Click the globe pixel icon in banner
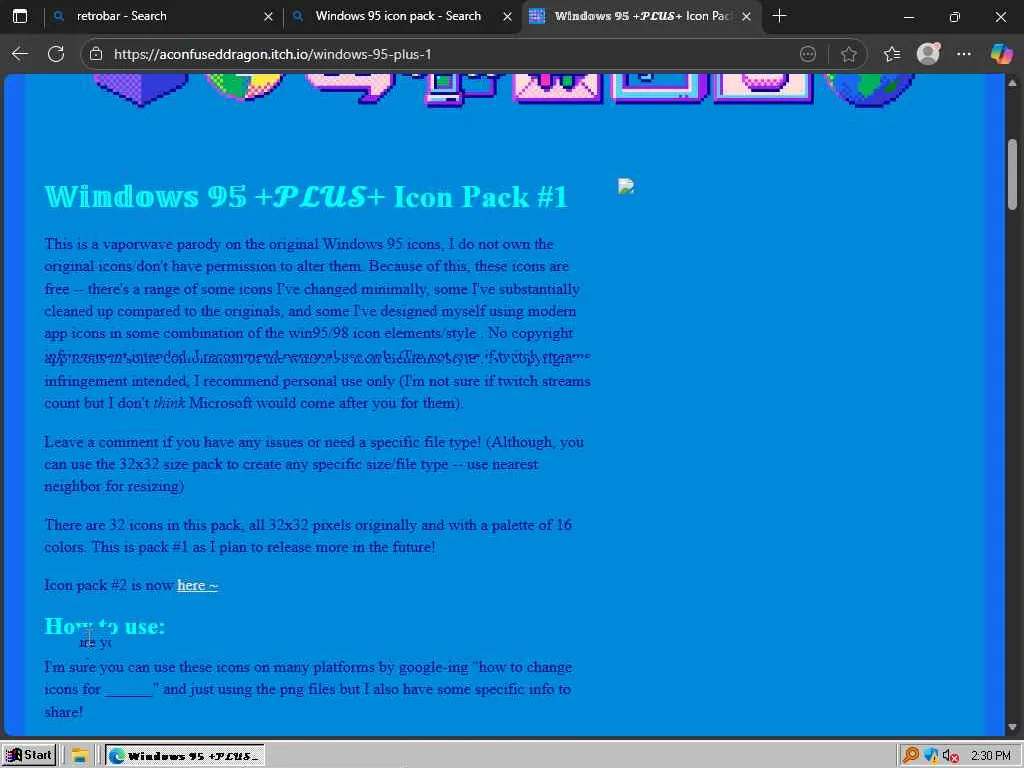Screen dimensions: 1024x768 (x=869, y=89)
